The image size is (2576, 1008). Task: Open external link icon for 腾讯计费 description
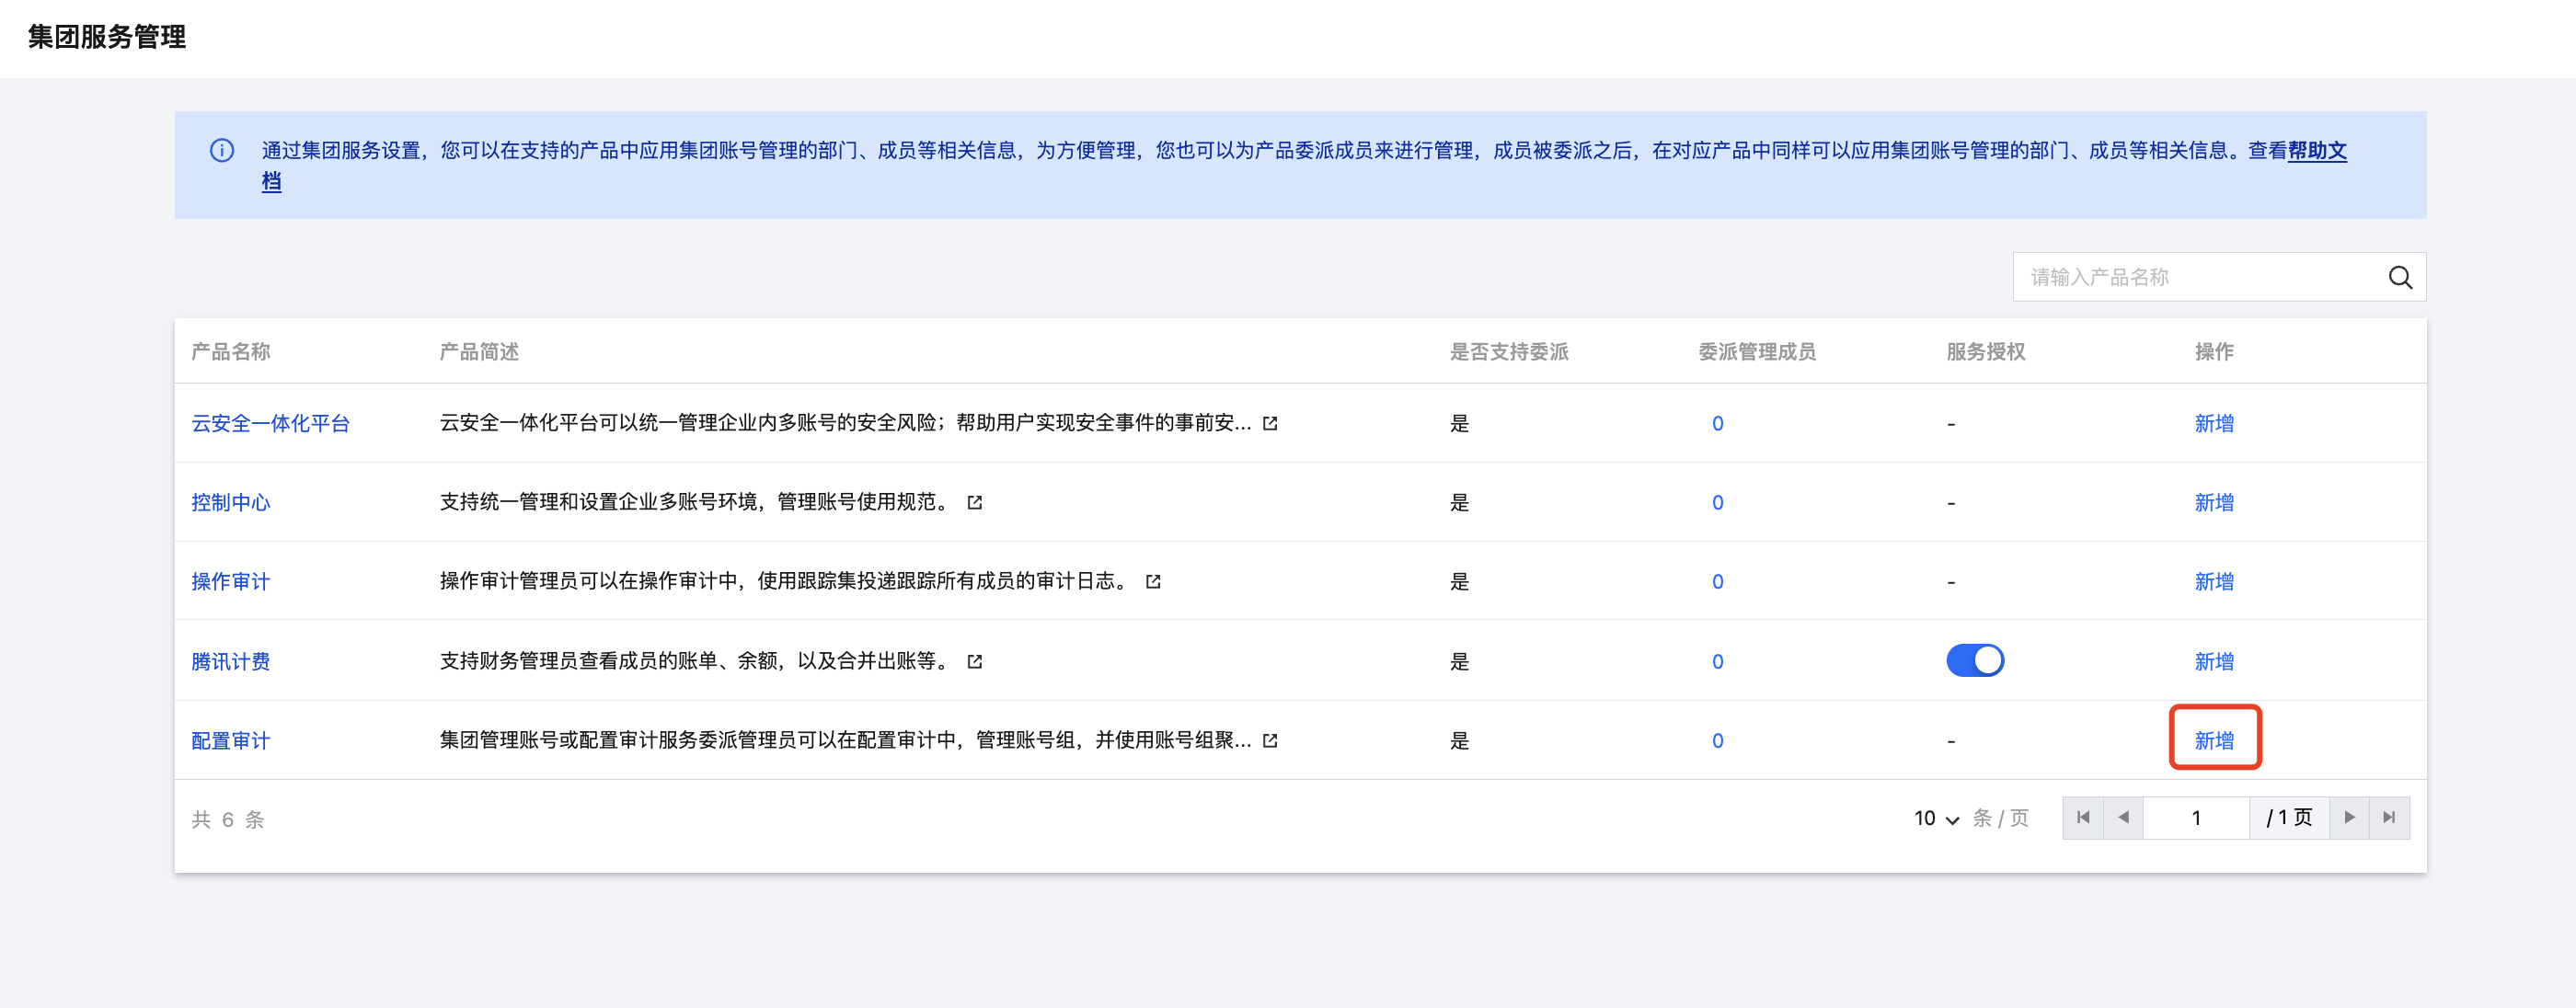(x=975, y=661)
